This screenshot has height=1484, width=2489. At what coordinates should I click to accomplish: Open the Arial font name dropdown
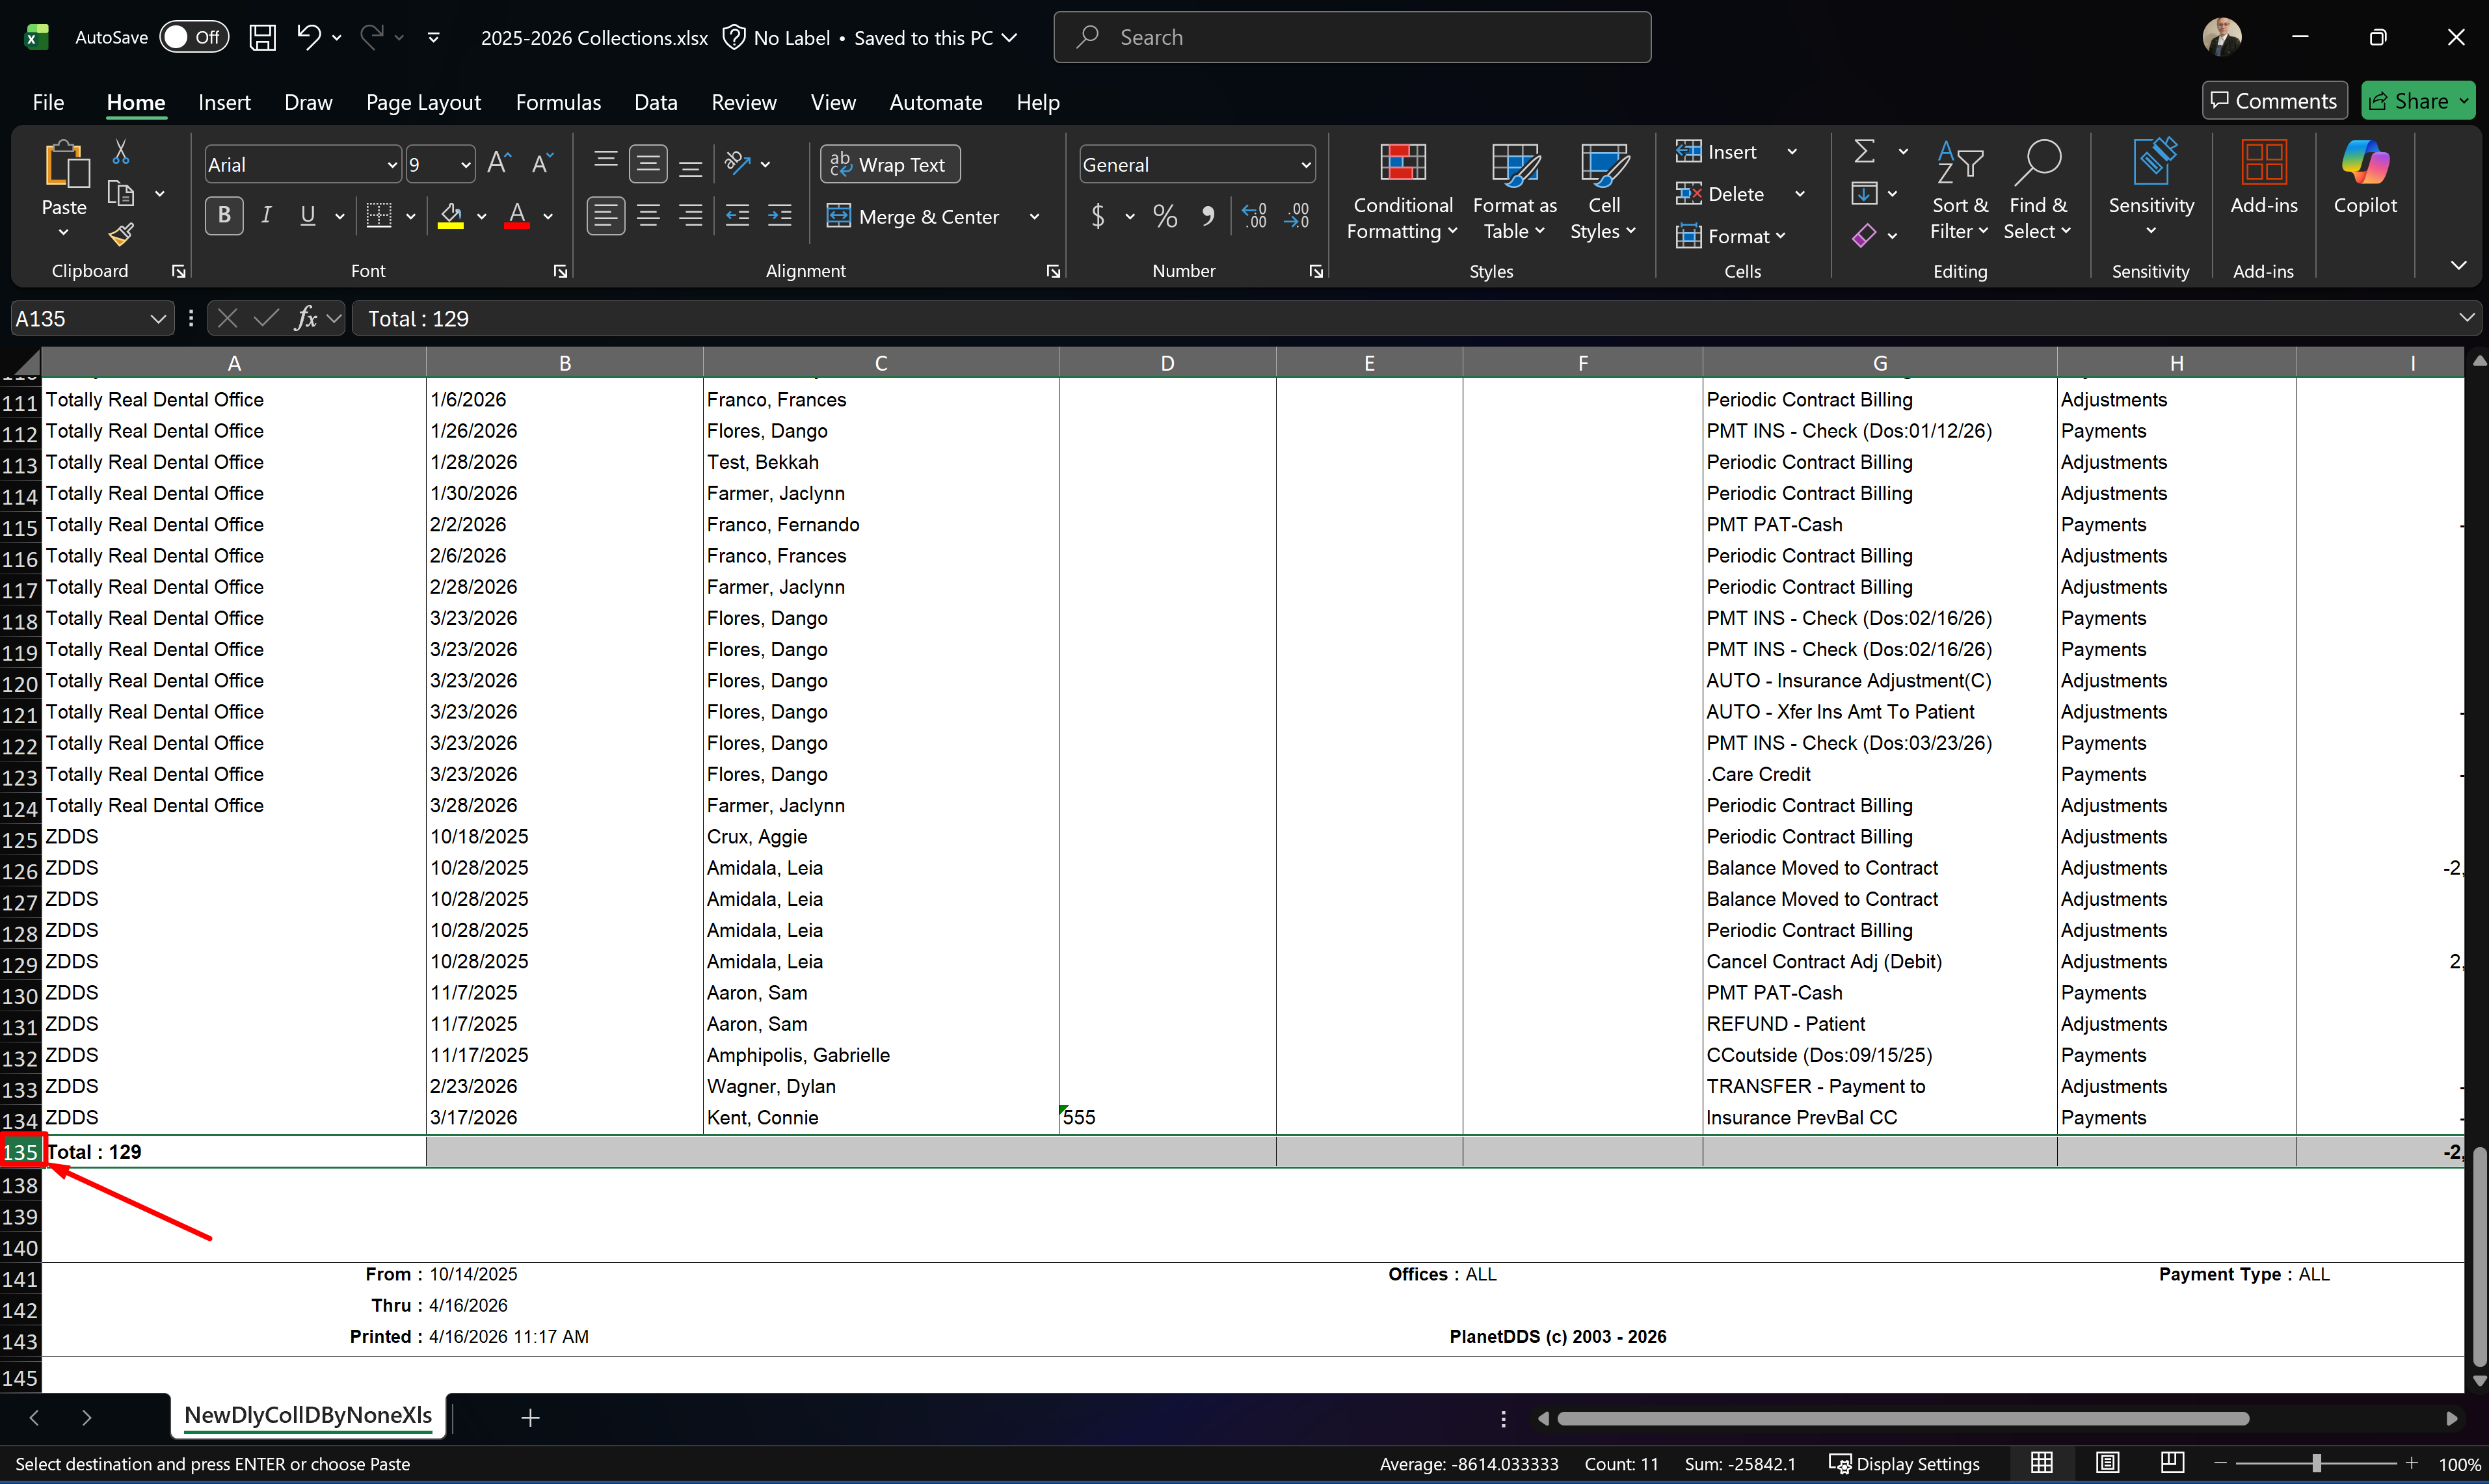[x=392, y=165]
